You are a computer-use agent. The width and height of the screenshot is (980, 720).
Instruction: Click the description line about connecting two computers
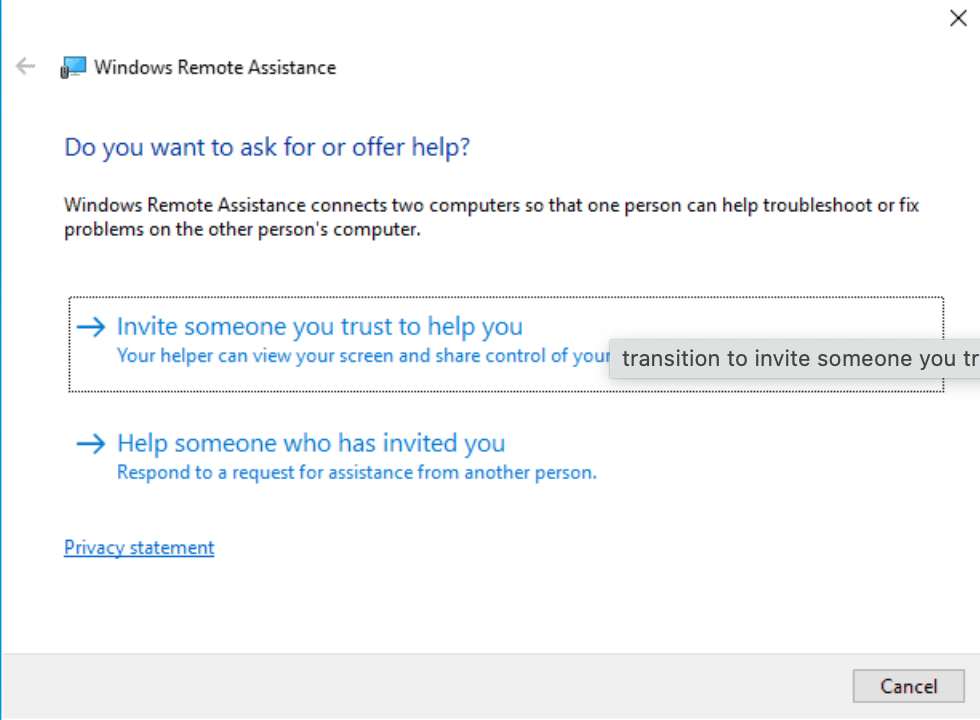coord(491,206)
